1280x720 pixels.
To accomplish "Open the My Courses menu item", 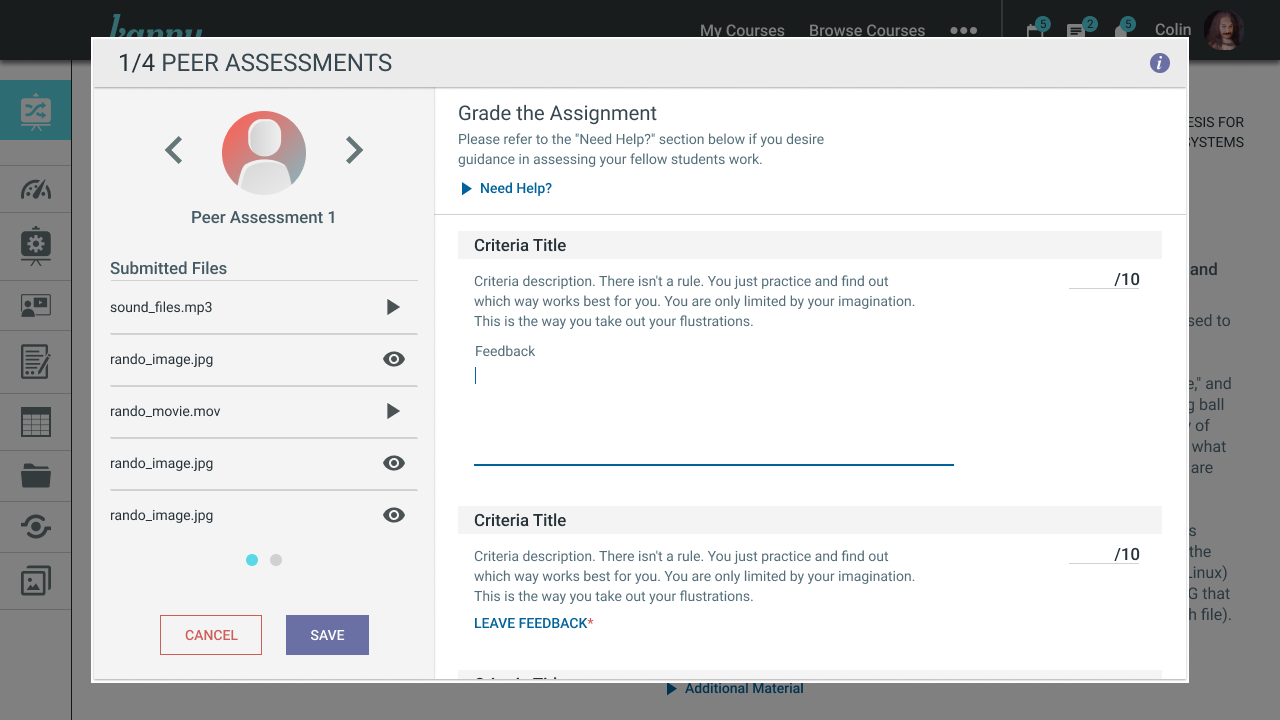I will click(x=742, y=30).
